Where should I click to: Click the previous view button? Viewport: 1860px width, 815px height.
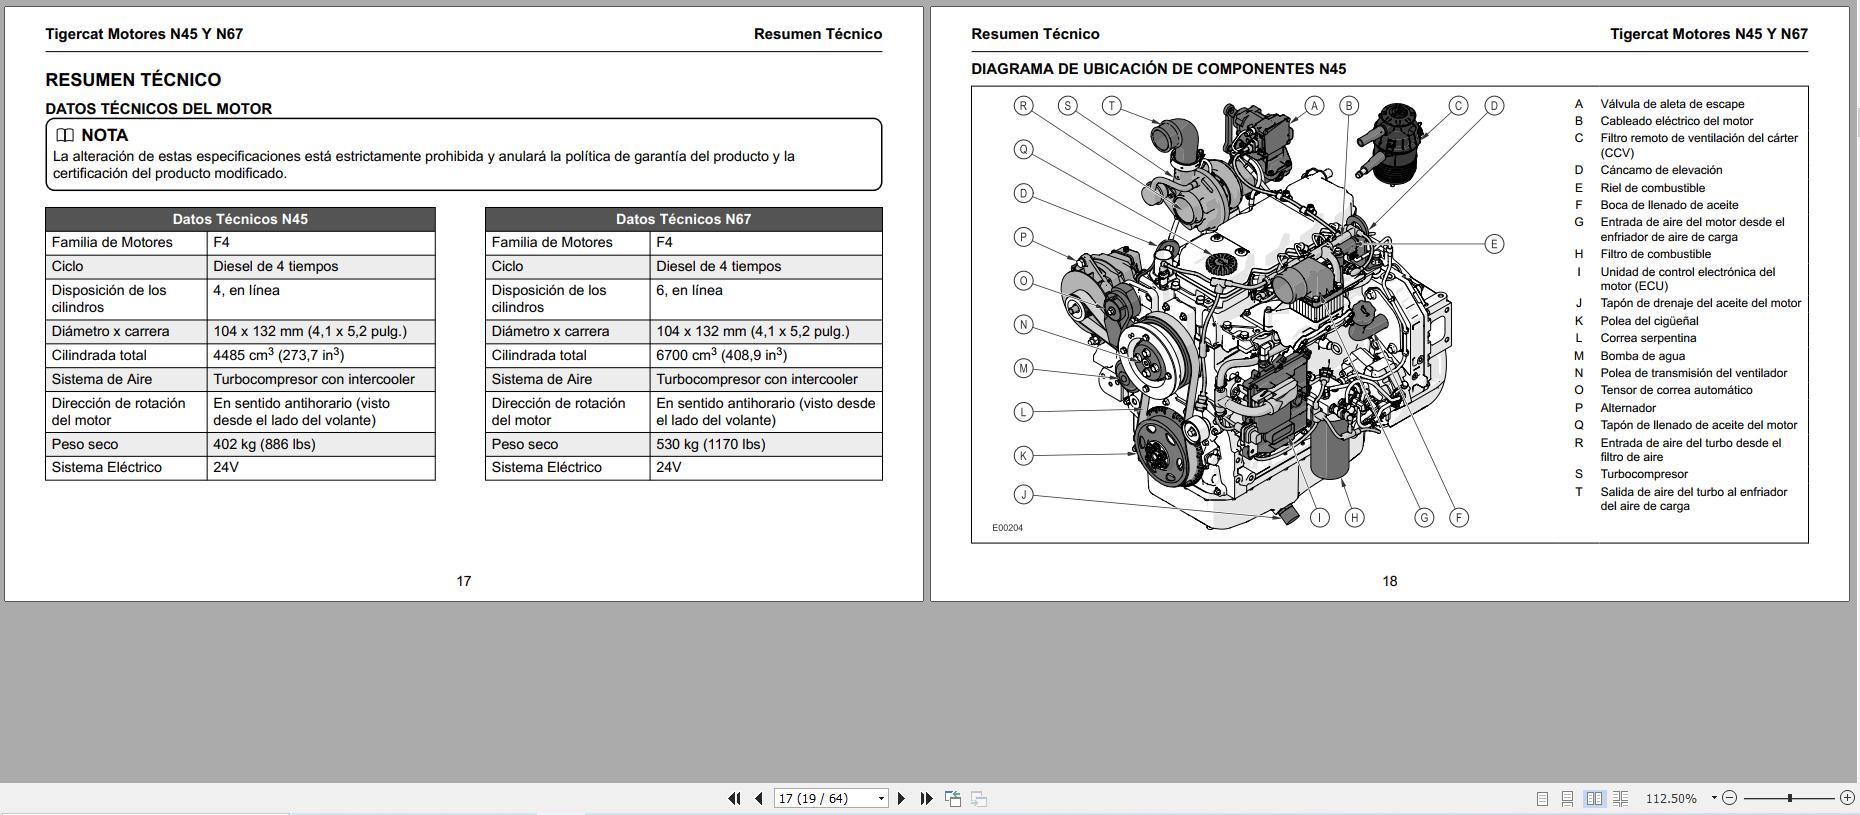(x=953, y=798)
